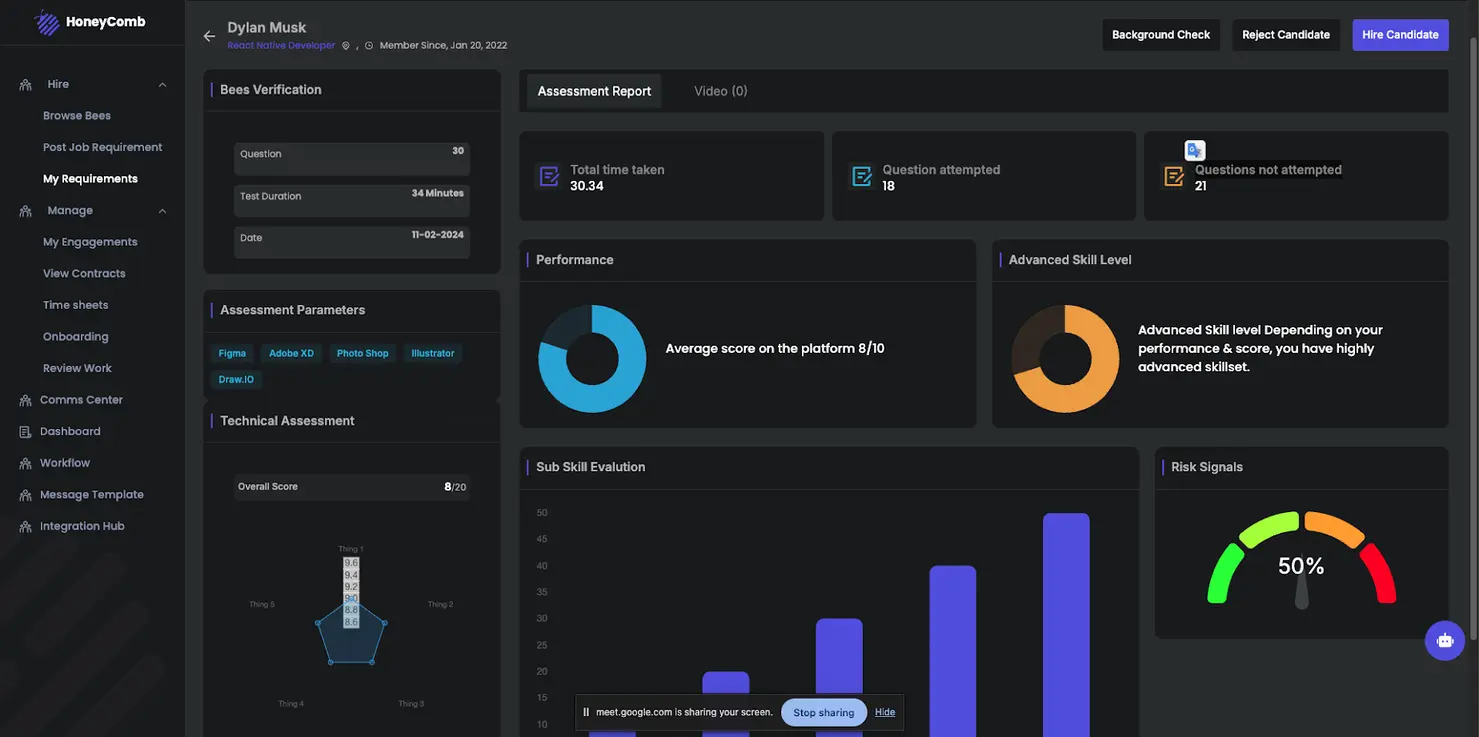The image size is (1479, 737).
Task: Click the Hide link in sharing bar
Action: coord(885,713)
